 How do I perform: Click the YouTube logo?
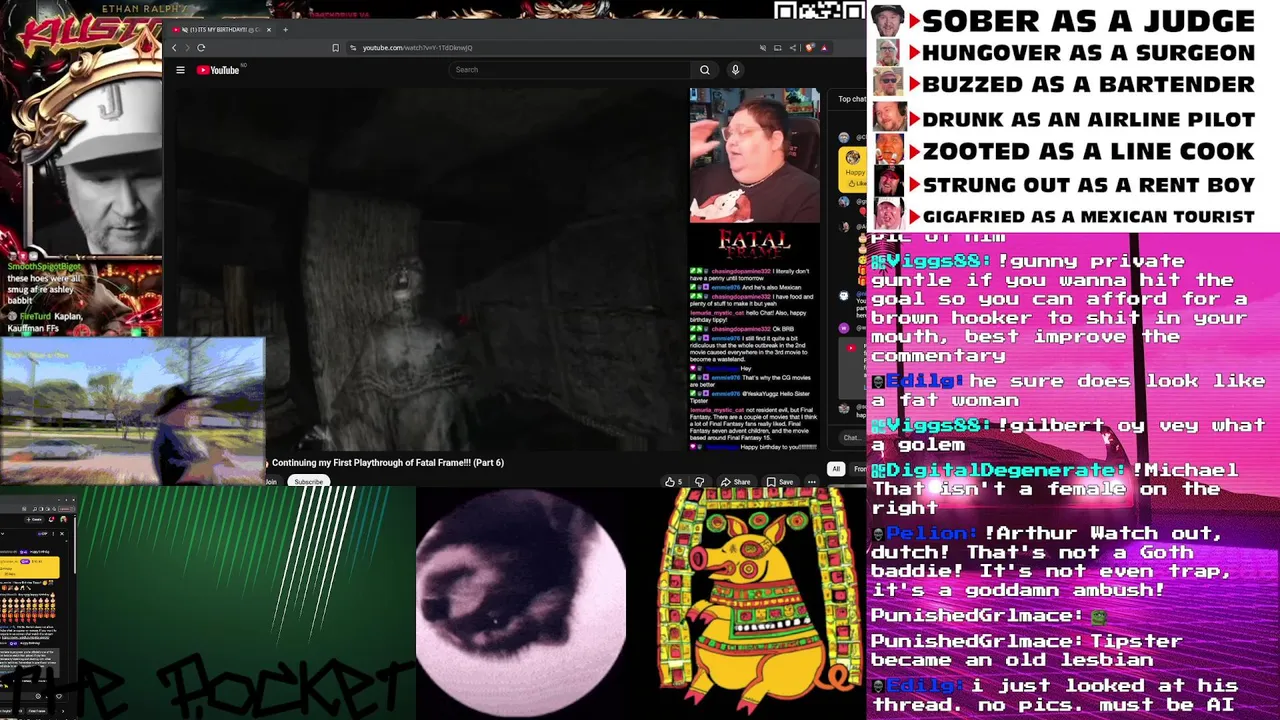click(218, 70)
